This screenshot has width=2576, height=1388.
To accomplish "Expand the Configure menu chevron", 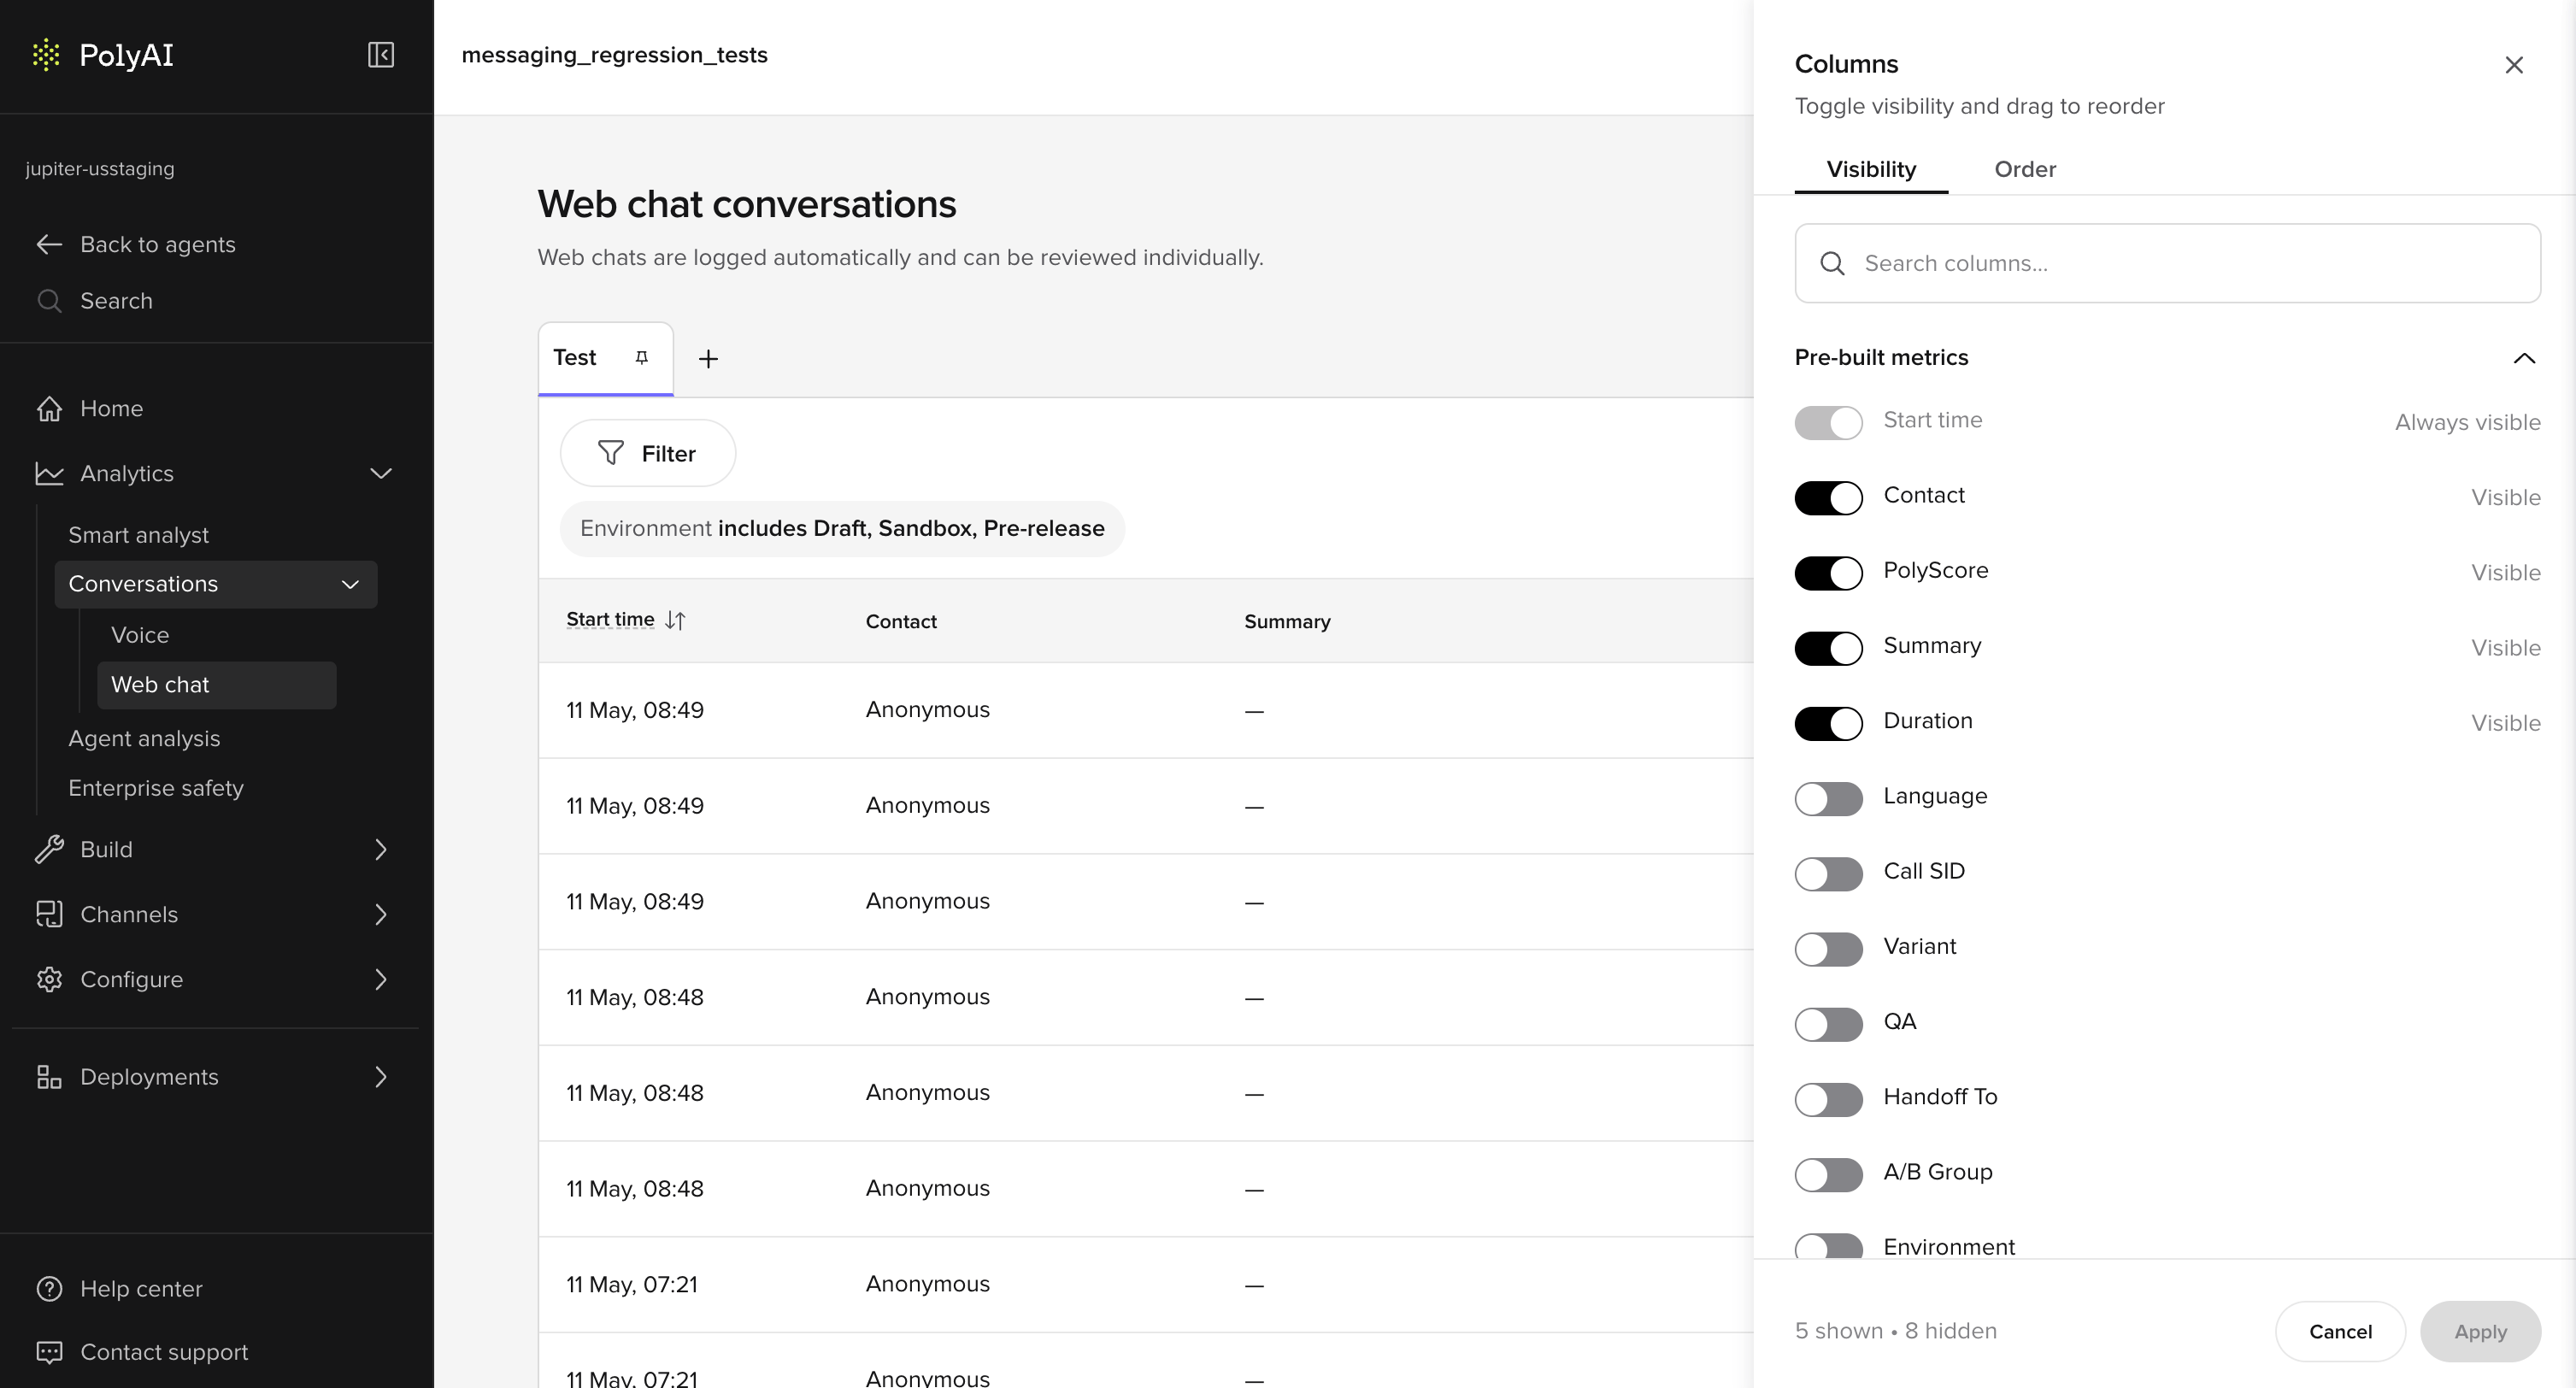I will coord(381,980).
